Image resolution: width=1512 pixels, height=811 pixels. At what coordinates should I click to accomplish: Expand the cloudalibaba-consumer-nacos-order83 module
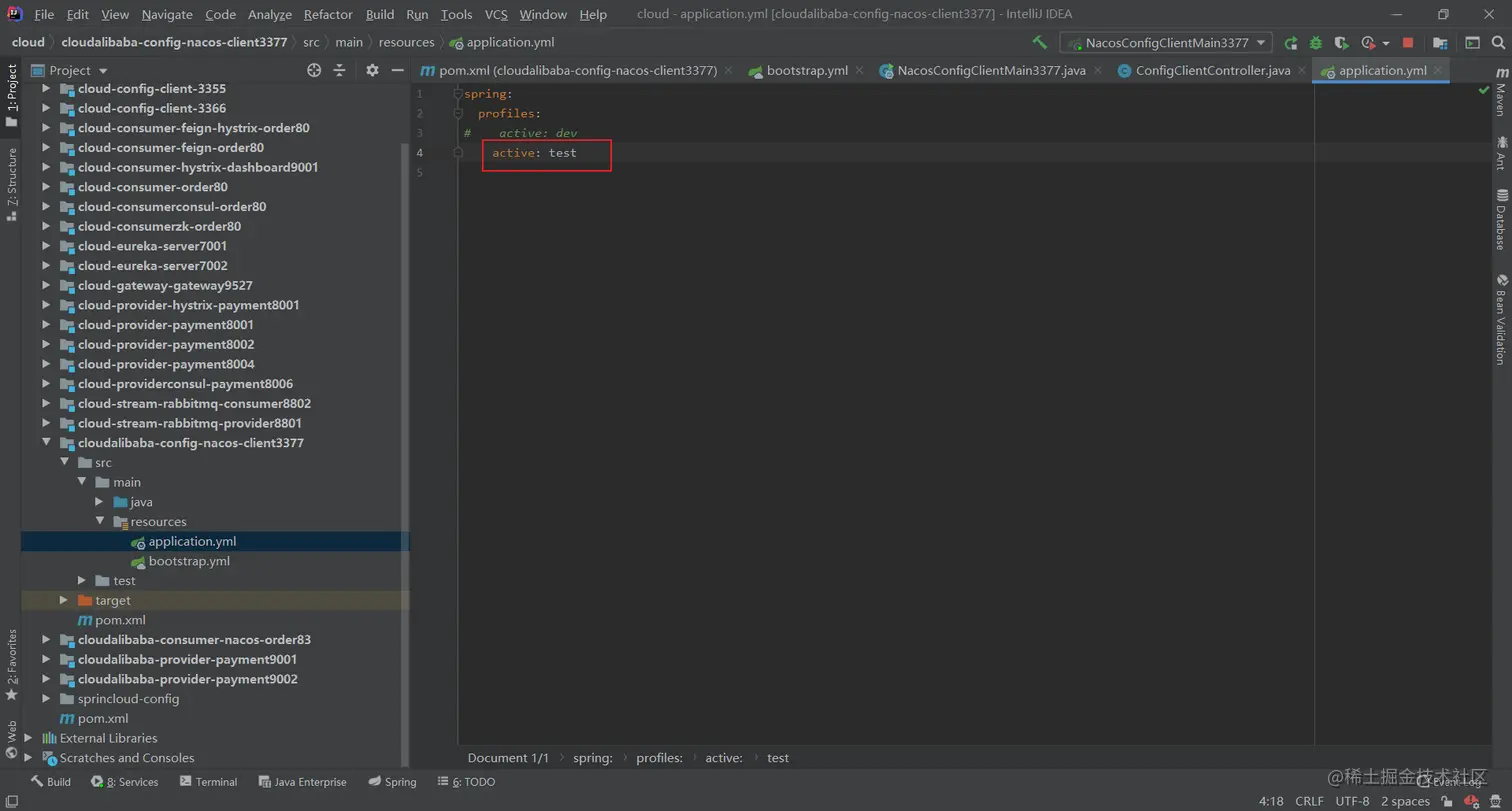(45, 640)
